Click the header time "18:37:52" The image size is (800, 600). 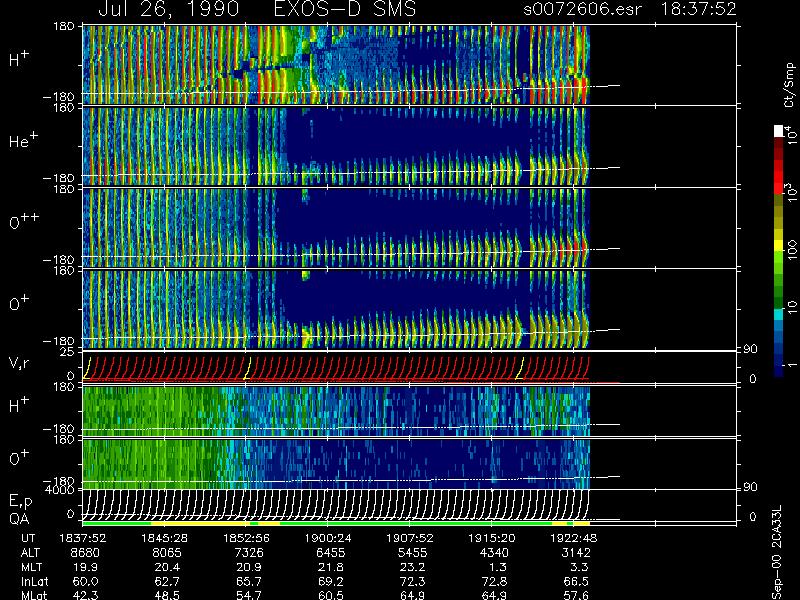[x=698, y=9]
